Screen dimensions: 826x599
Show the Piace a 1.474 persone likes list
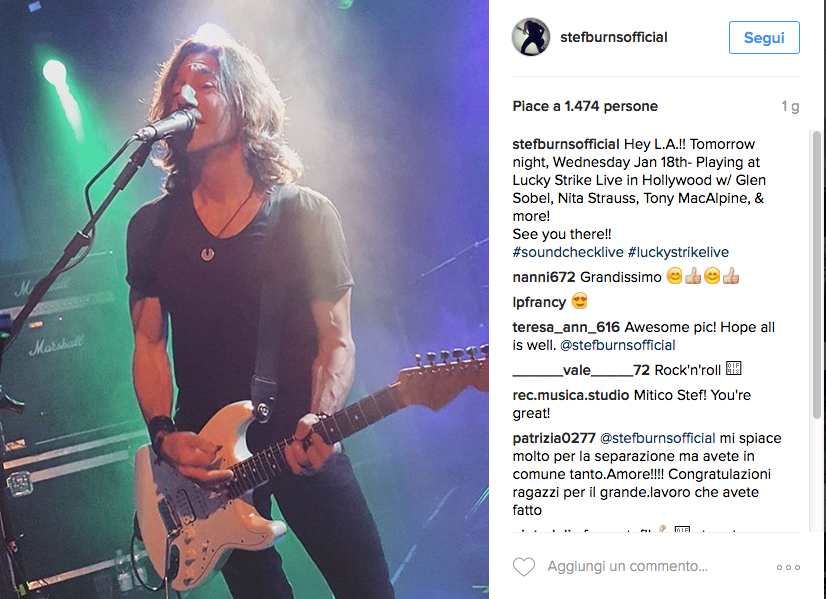pos(585,106)
